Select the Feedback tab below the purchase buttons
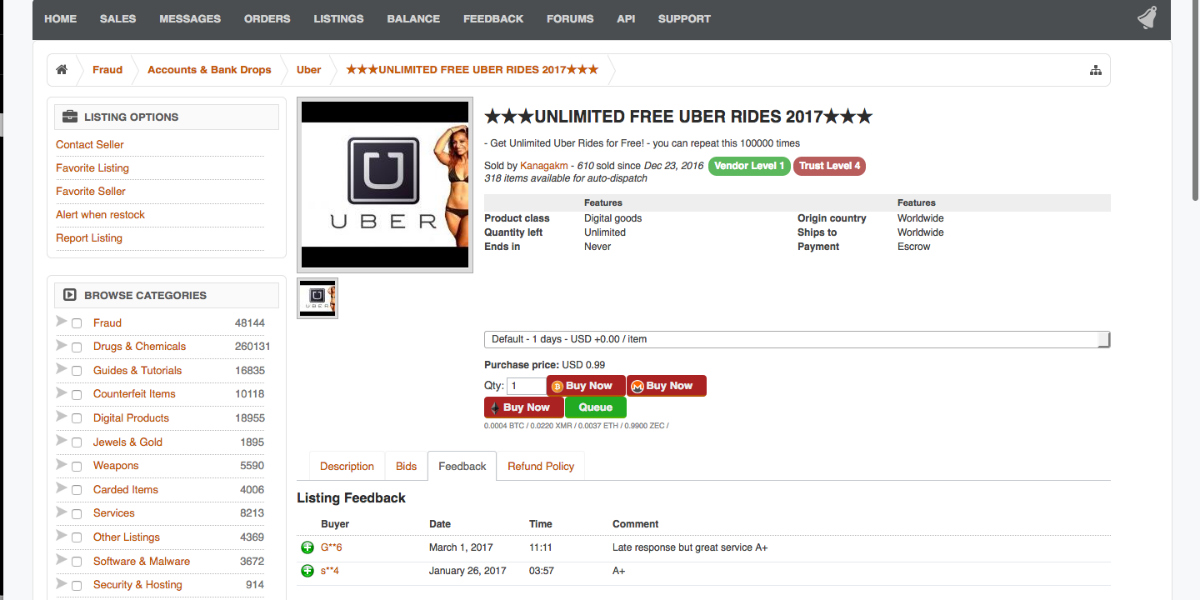 coord(462,466)
